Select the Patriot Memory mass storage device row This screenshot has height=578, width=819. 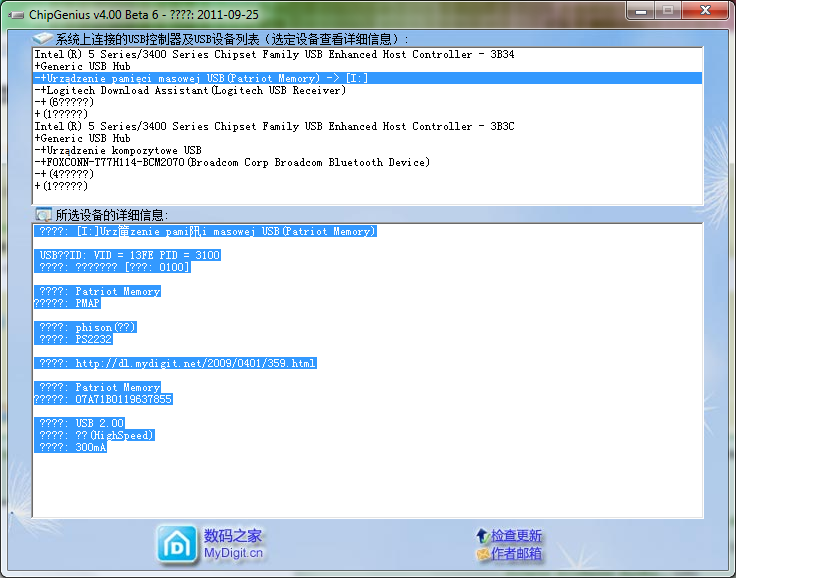point(367,78)
